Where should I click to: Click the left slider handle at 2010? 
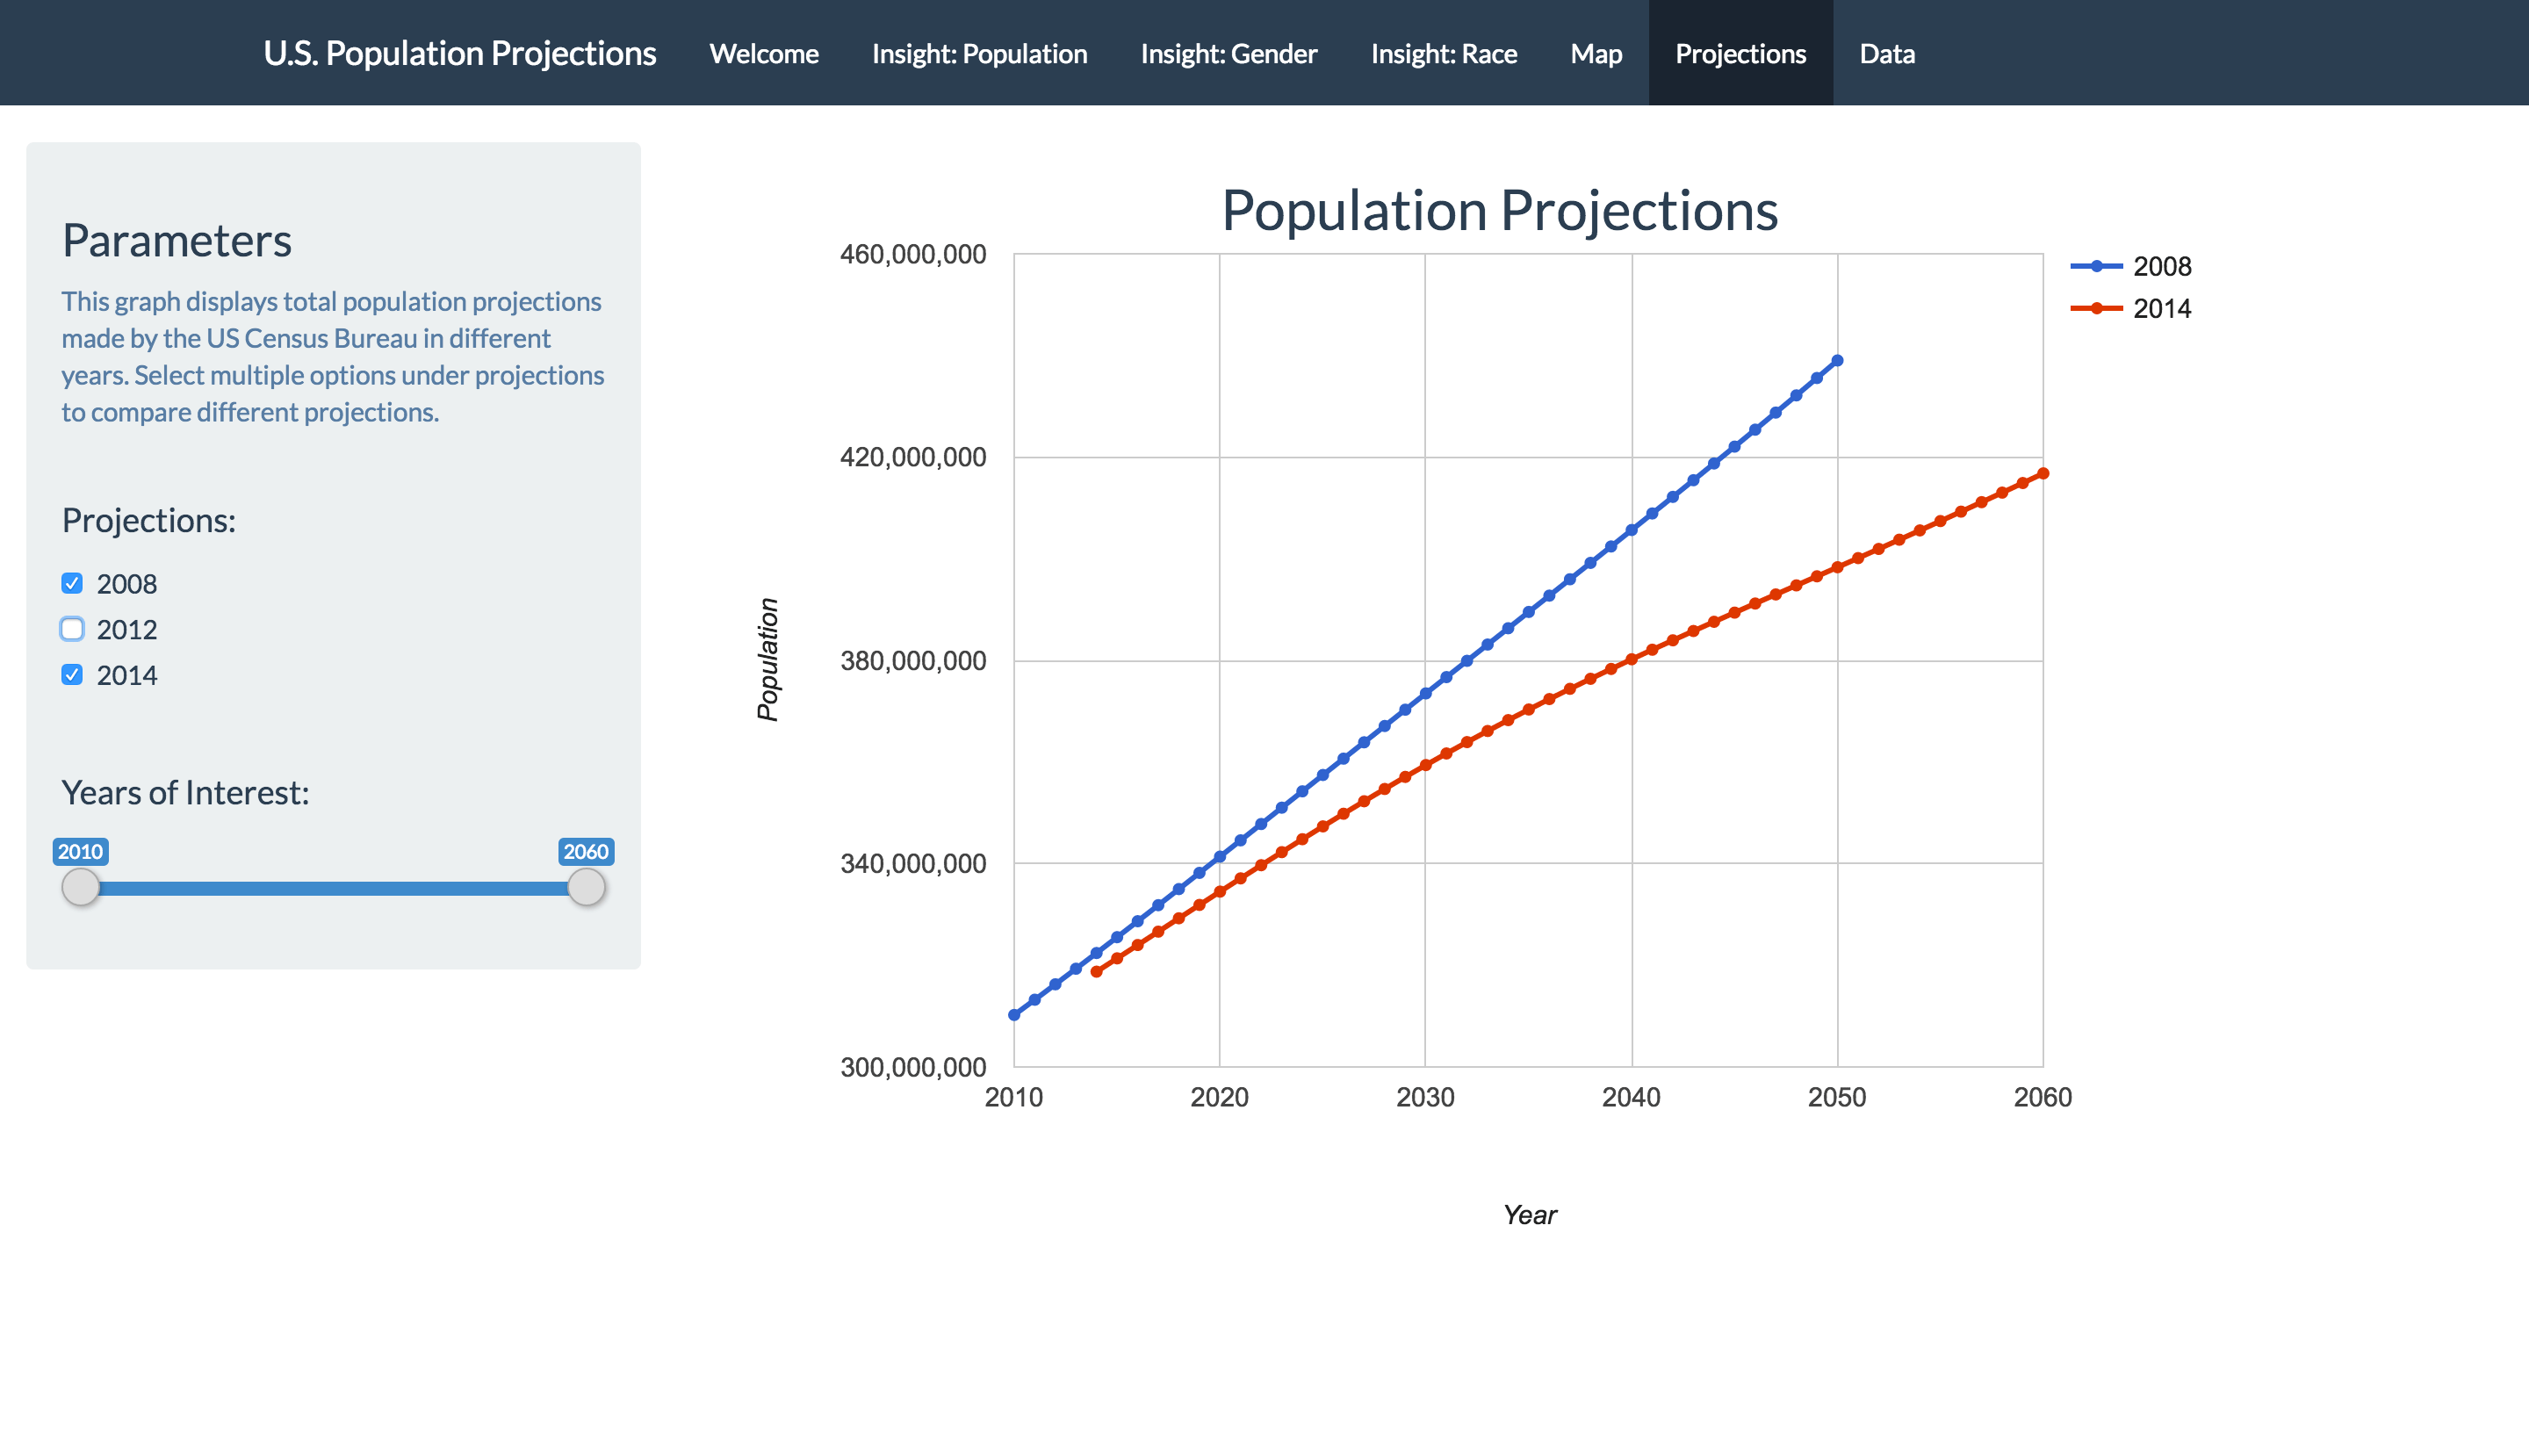point(82,886)
